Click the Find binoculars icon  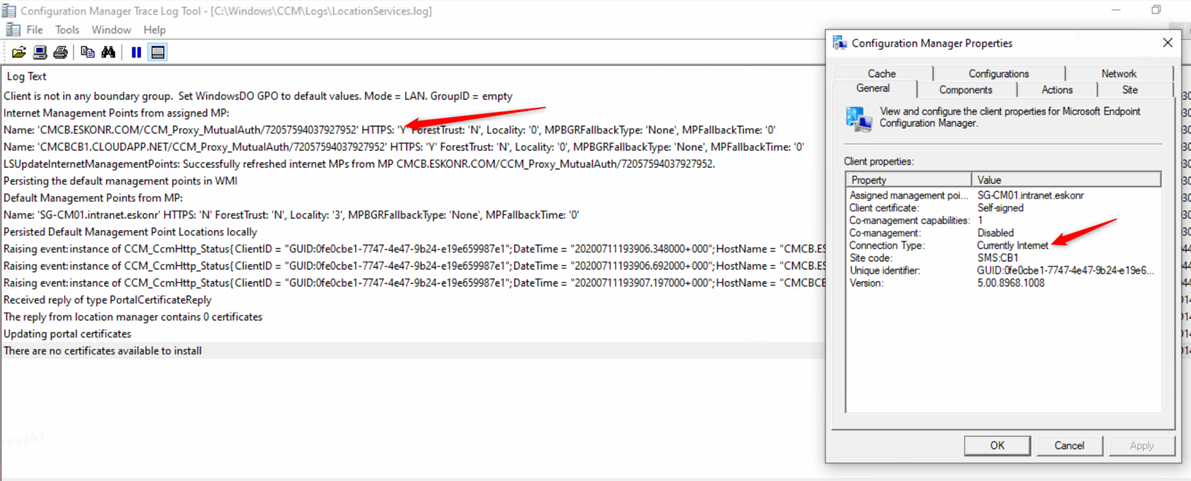(x=108, y=52)
